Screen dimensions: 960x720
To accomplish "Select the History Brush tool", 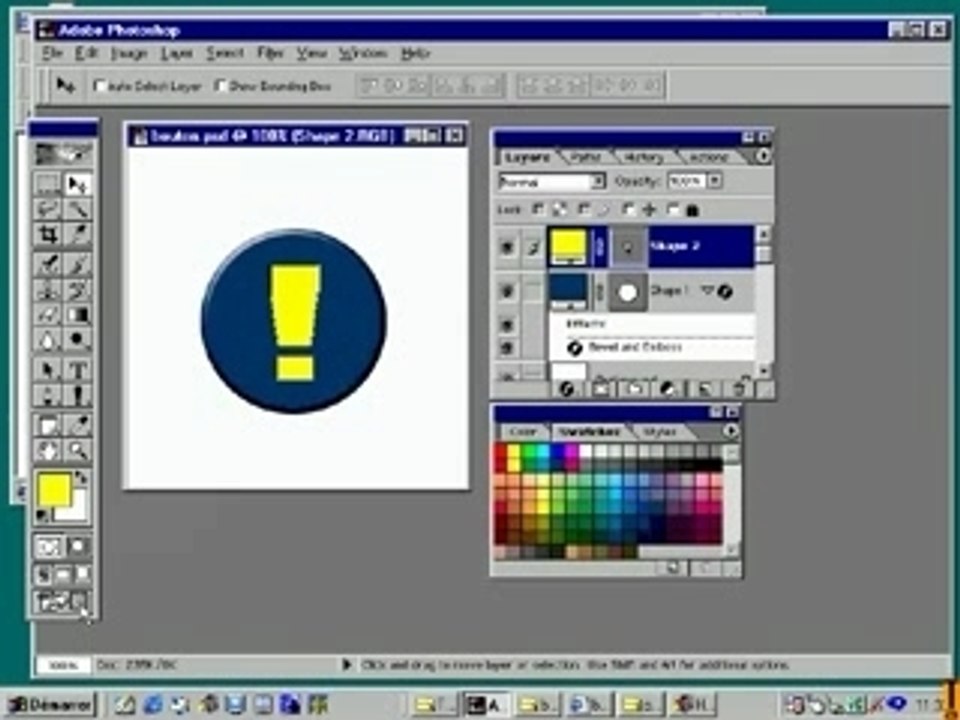I will pyautogui.click(x=78, y=289).
